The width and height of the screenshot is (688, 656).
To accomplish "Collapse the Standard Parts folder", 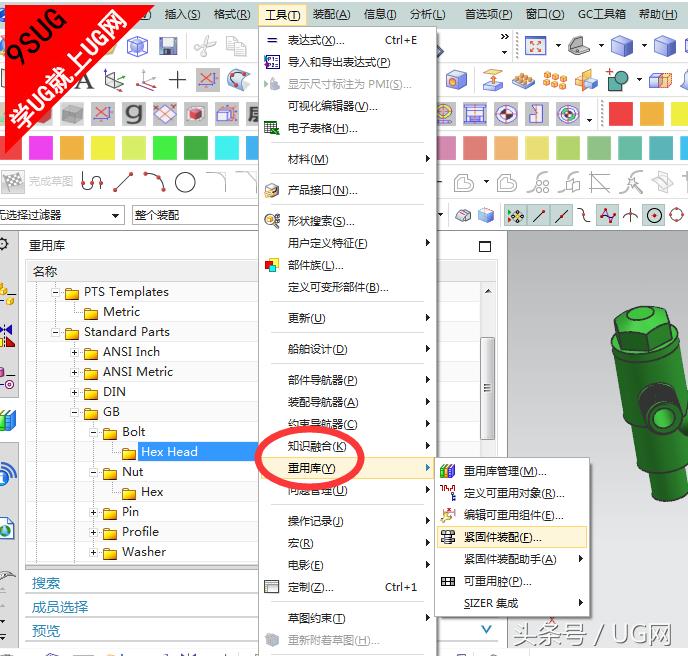I will (55, 332).
